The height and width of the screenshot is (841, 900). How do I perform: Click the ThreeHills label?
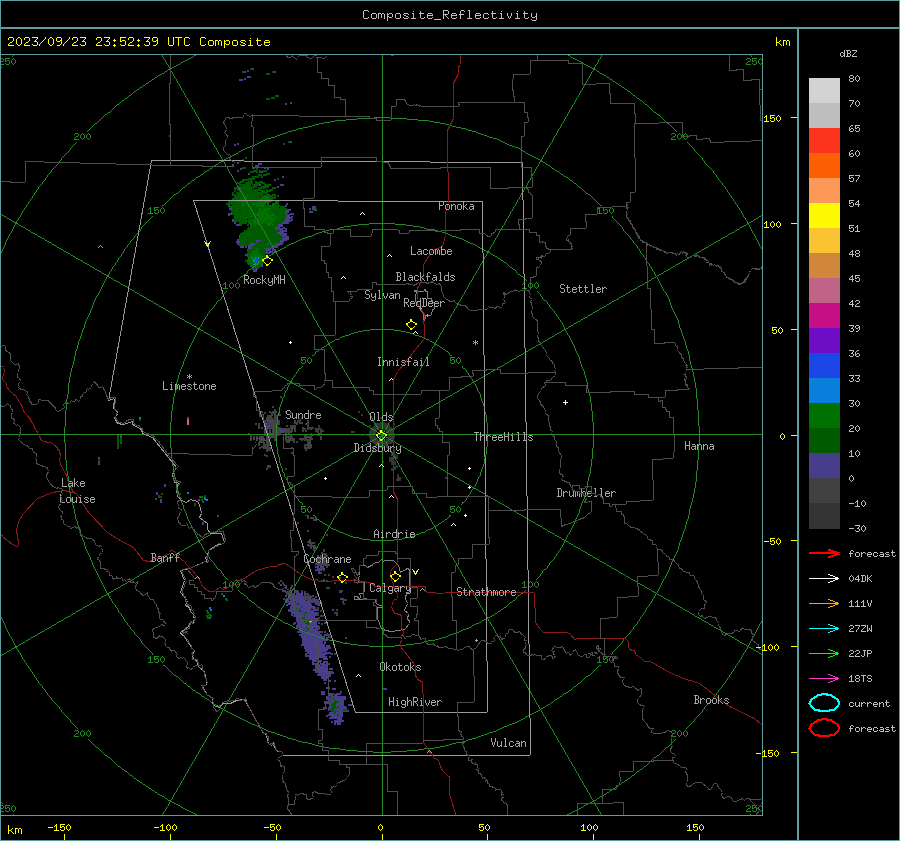[503, 437]
